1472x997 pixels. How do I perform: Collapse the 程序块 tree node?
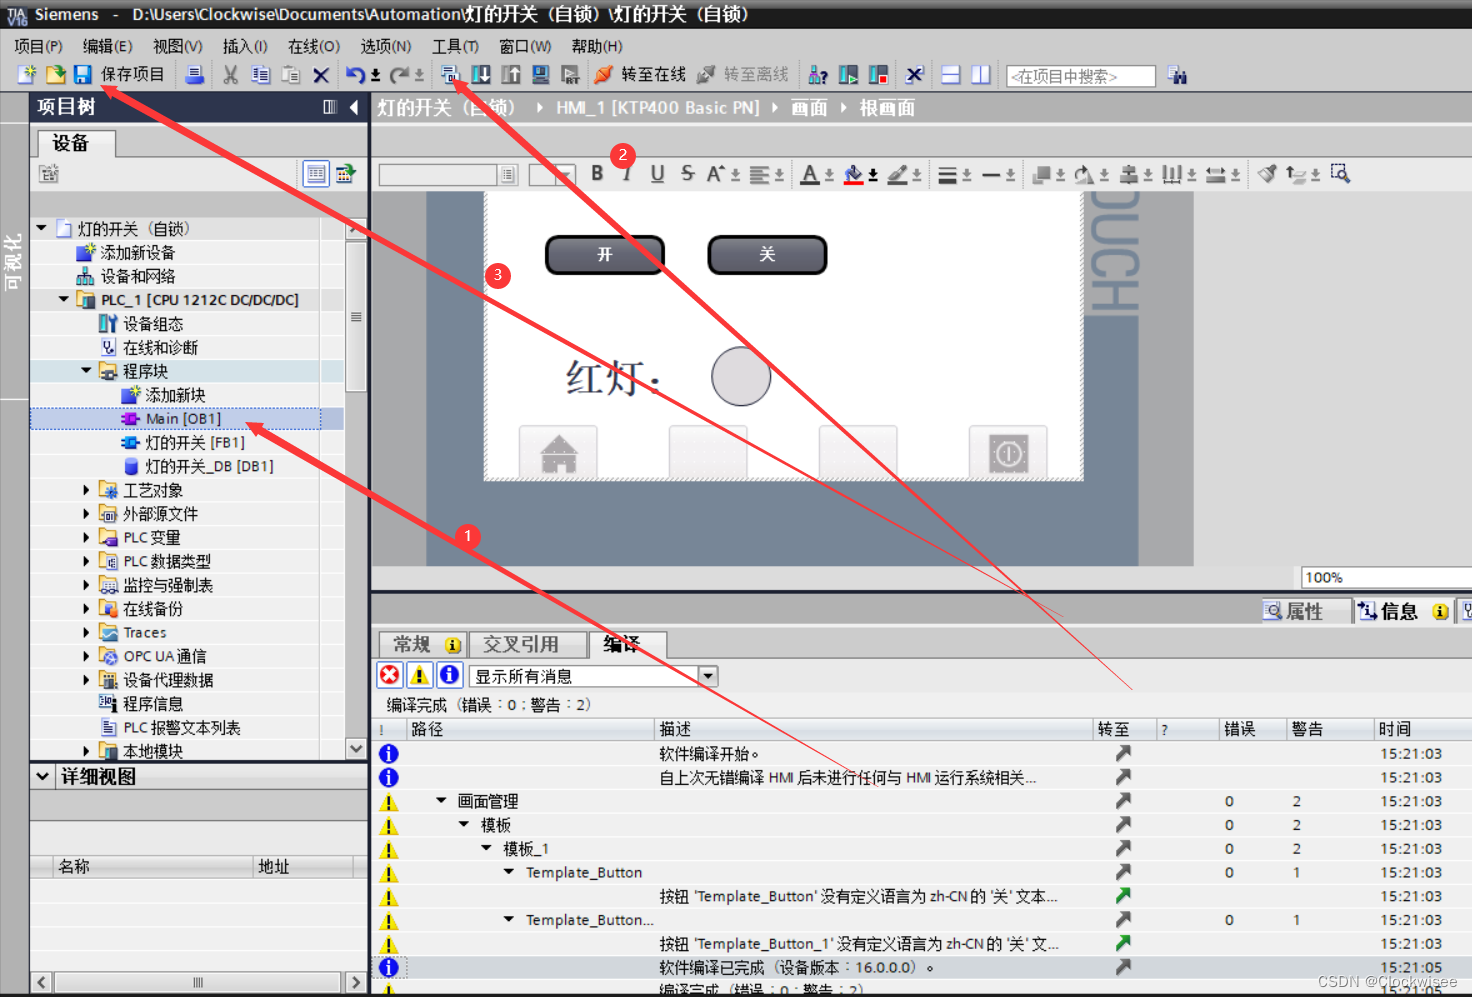(x=86, y=371)
